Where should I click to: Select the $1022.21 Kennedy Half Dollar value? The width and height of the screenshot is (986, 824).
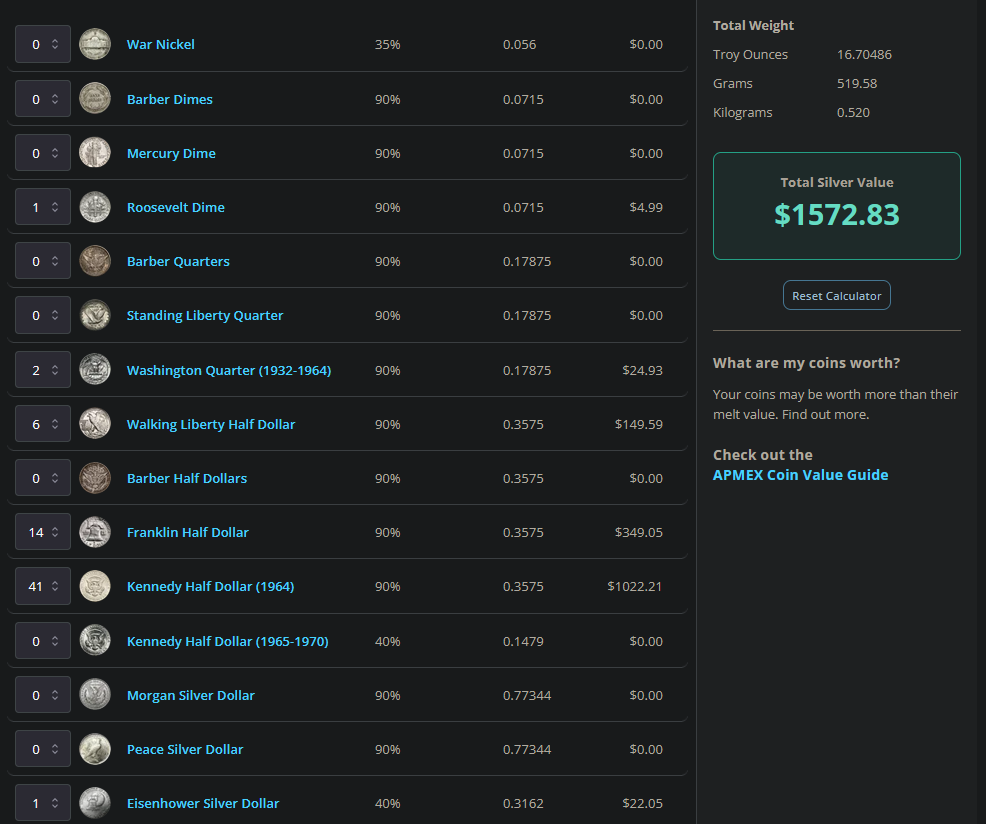coord(634,586)
